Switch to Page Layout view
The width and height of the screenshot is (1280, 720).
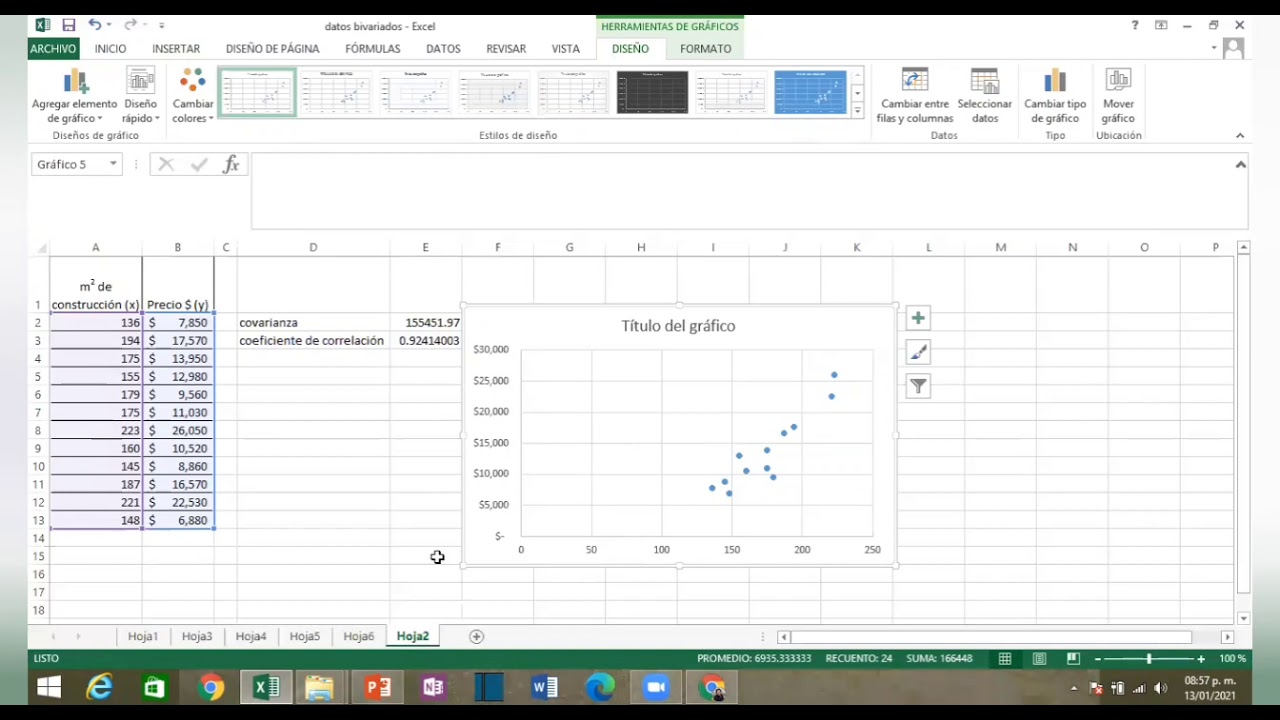[1039, 658]
